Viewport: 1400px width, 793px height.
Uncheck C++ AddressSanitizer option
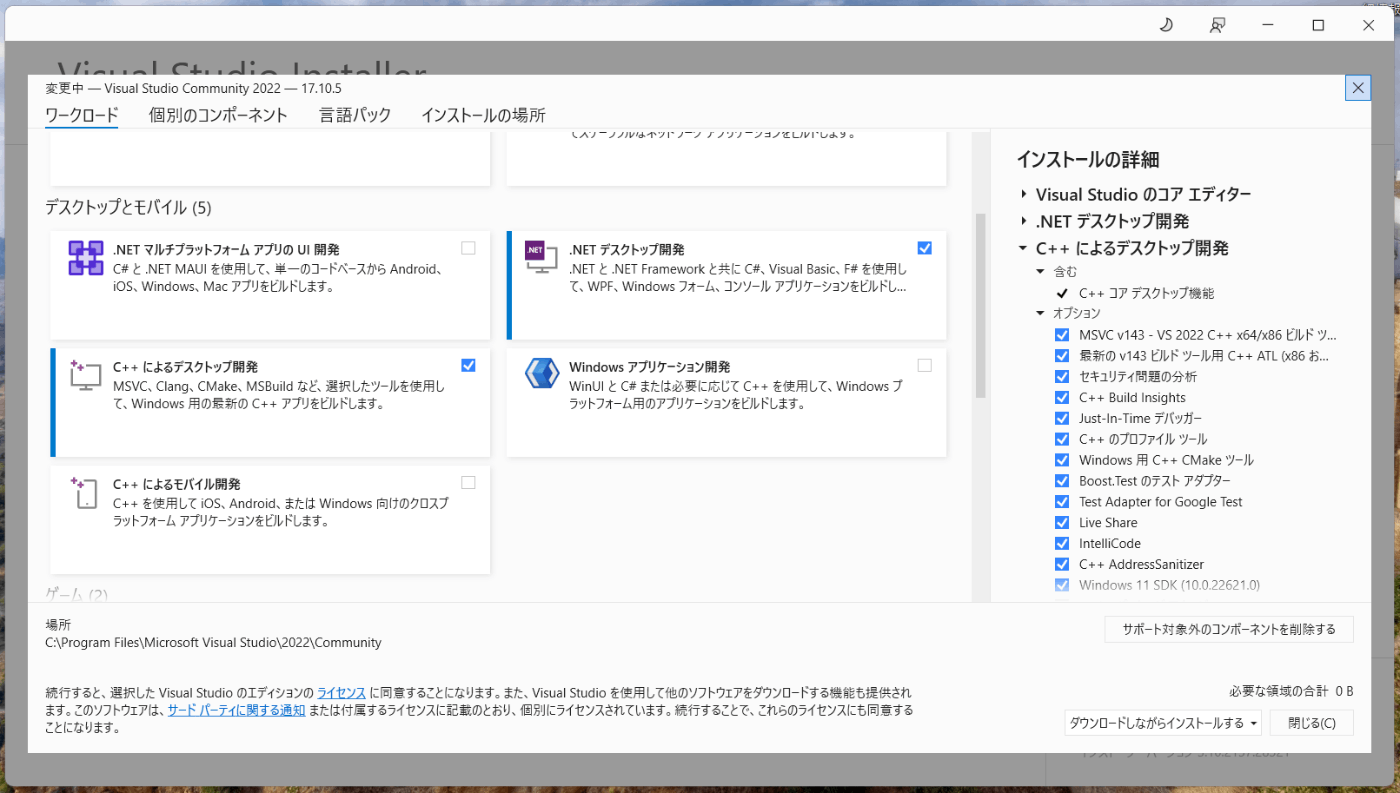click(1062, 565)
